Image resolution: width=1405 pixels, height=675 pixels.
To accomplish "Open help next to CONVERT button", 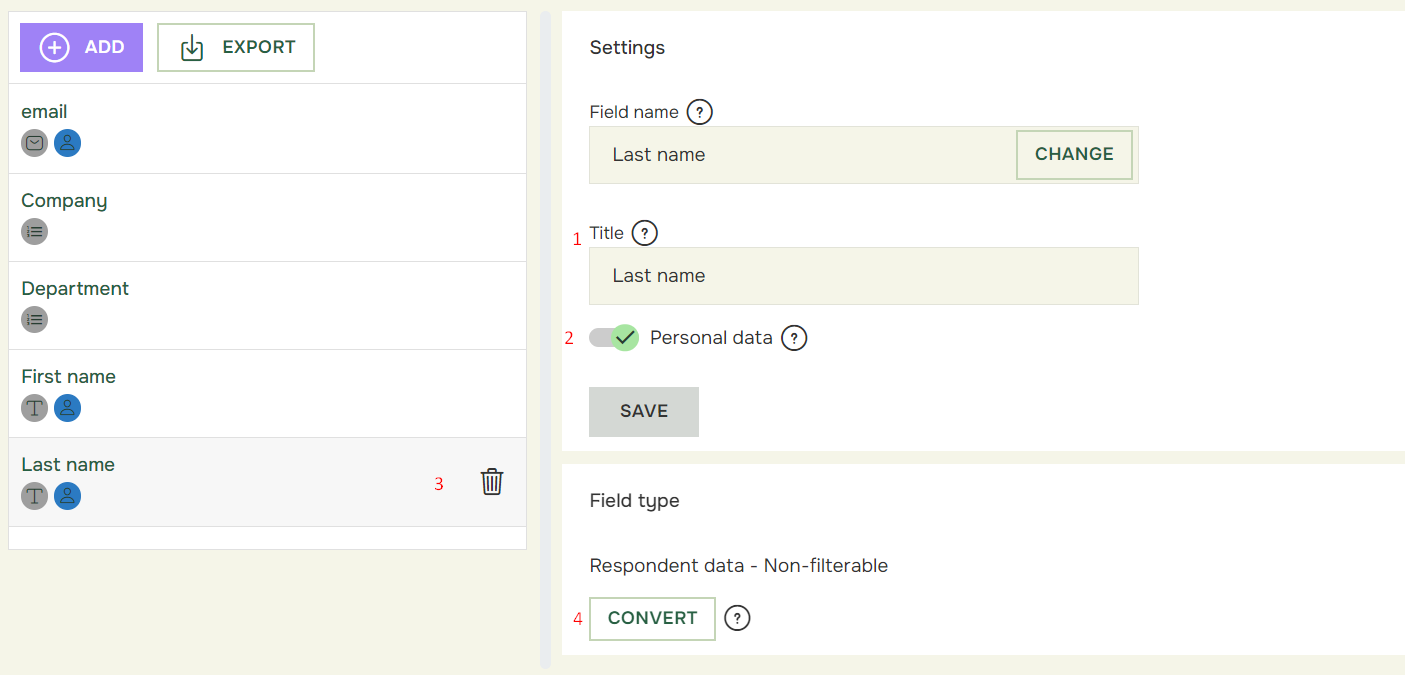I will point(737,618).
